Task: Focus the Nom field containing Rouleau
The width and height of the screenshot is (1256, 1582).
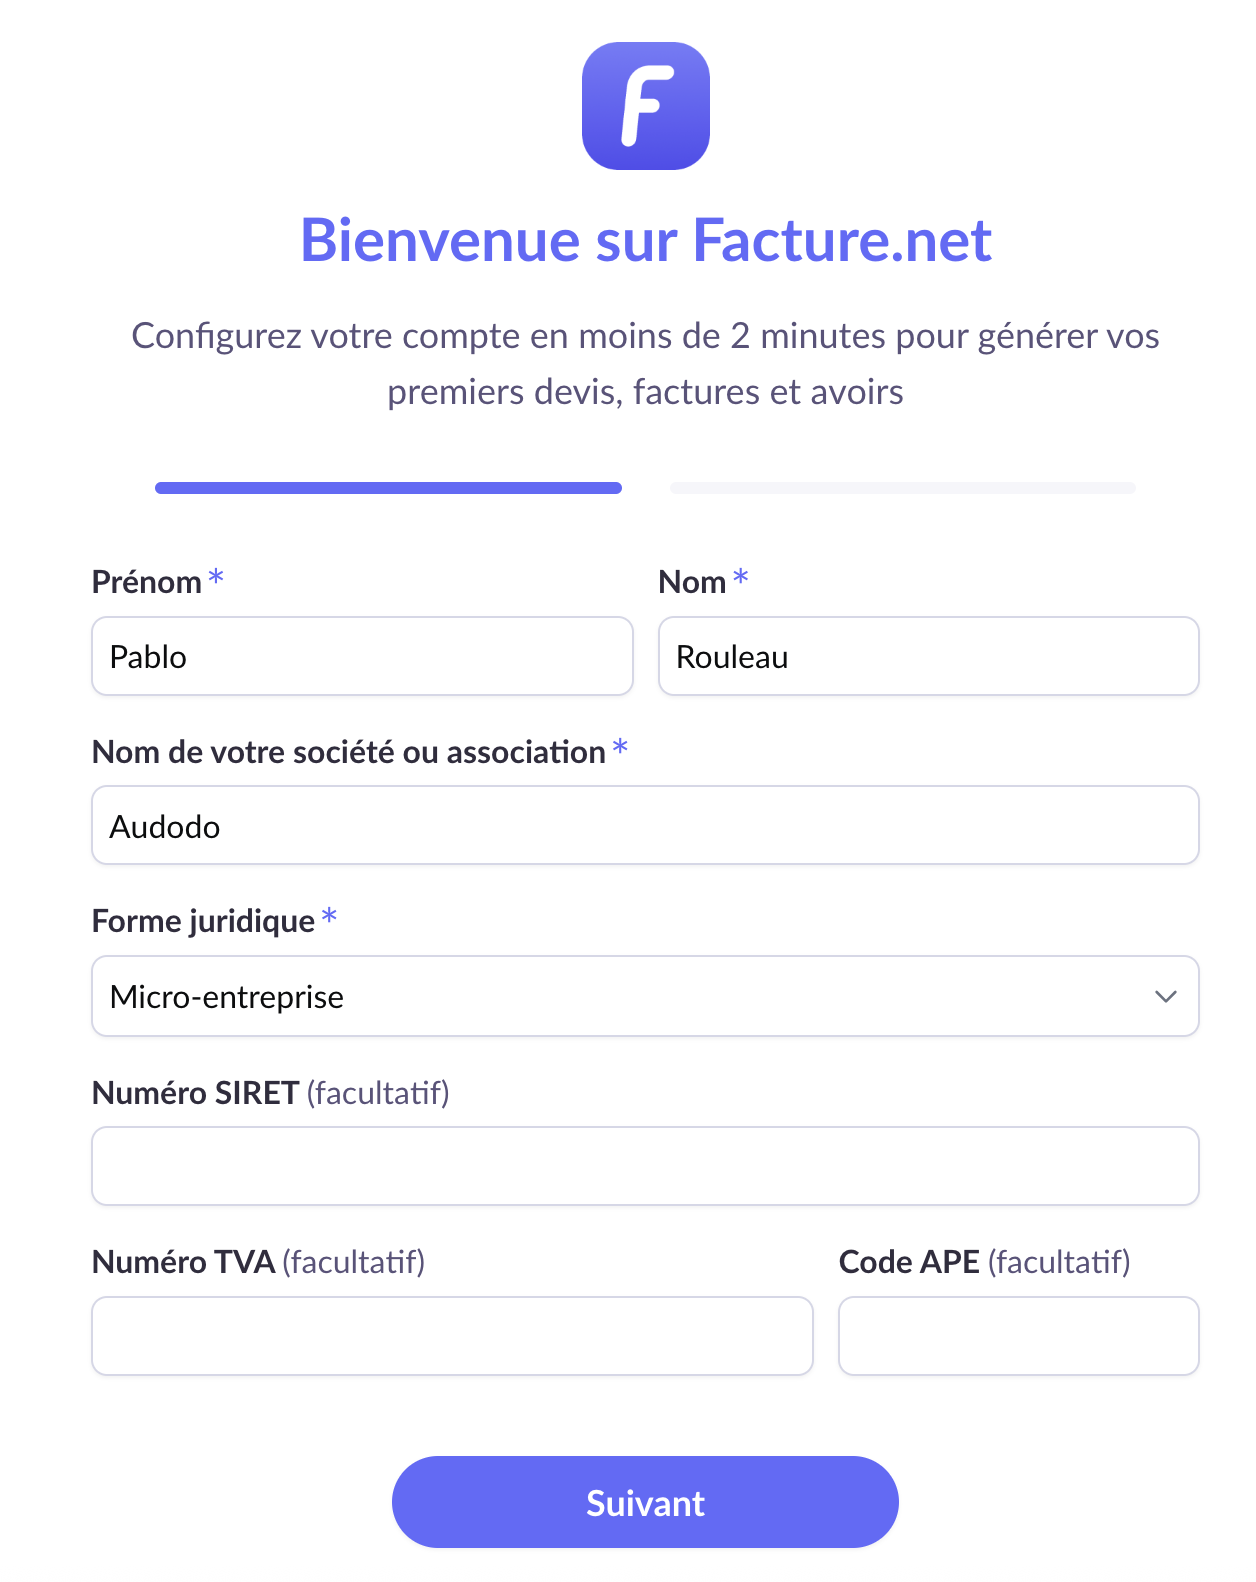Action: [928, 656]
